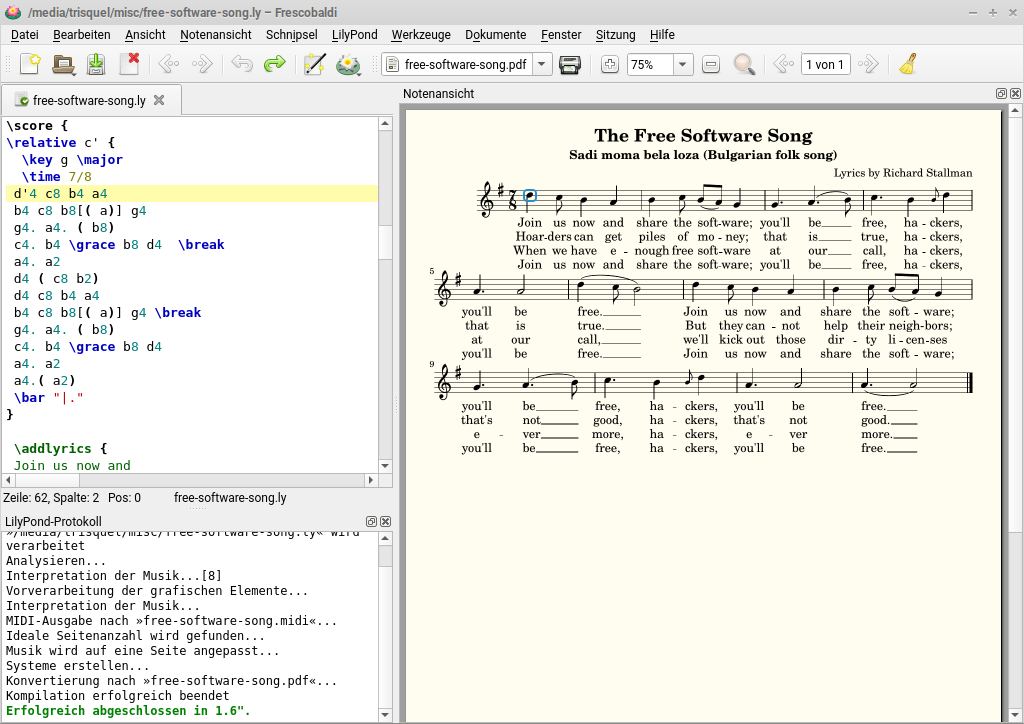1024x724 pixels.
Task: Activate the magnifier glass tool
Action: (744, 64)
